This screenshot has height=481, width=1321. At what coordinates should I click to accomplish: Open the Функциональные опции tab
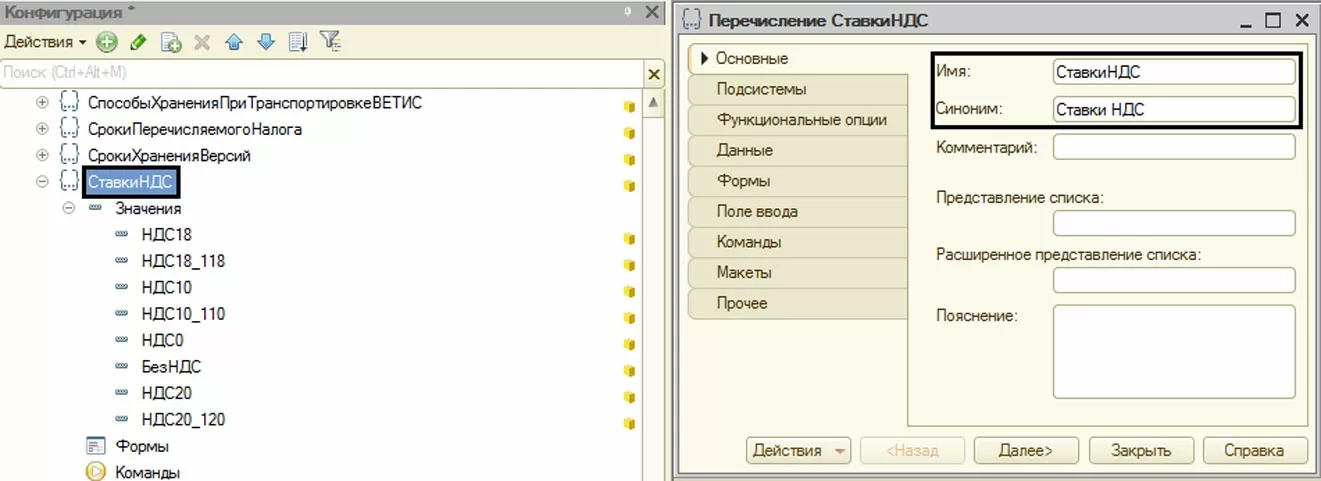pyautogui.click(x=801, y=120)
